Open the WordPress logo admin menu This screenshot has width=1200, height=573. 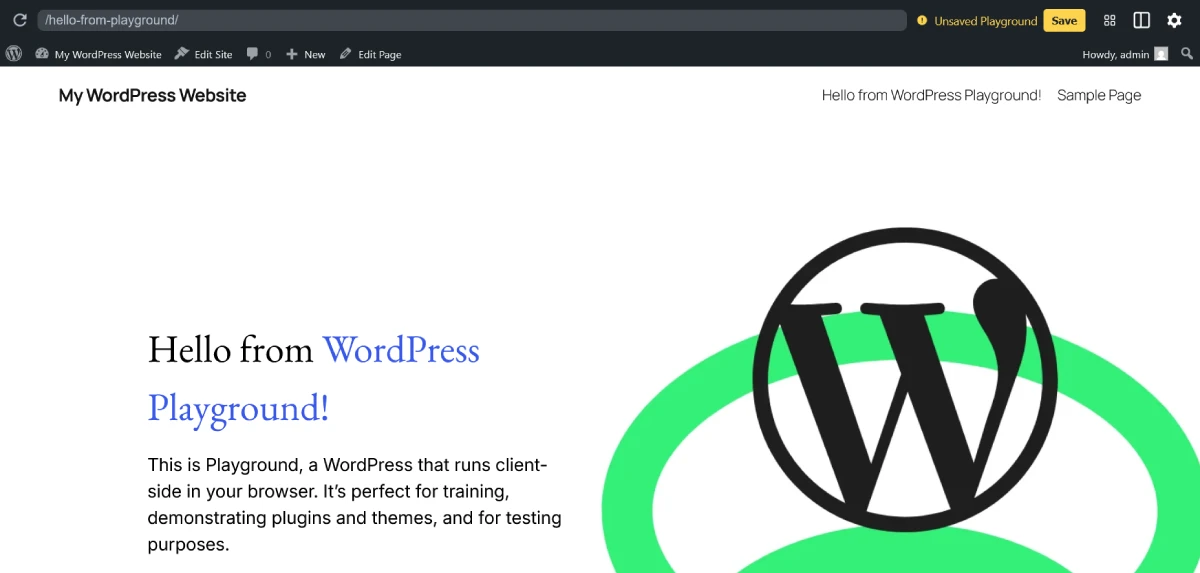(x=14, y=54)
